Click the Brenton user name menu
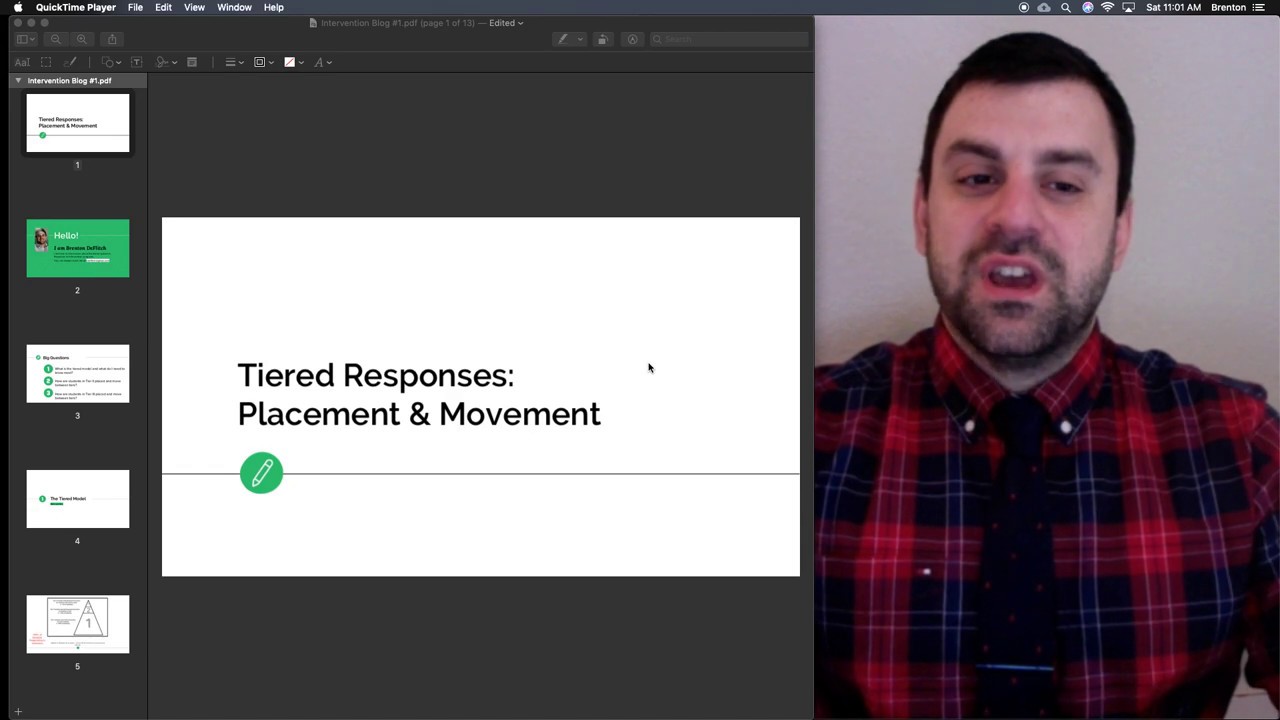 (x=1228, y=7)
